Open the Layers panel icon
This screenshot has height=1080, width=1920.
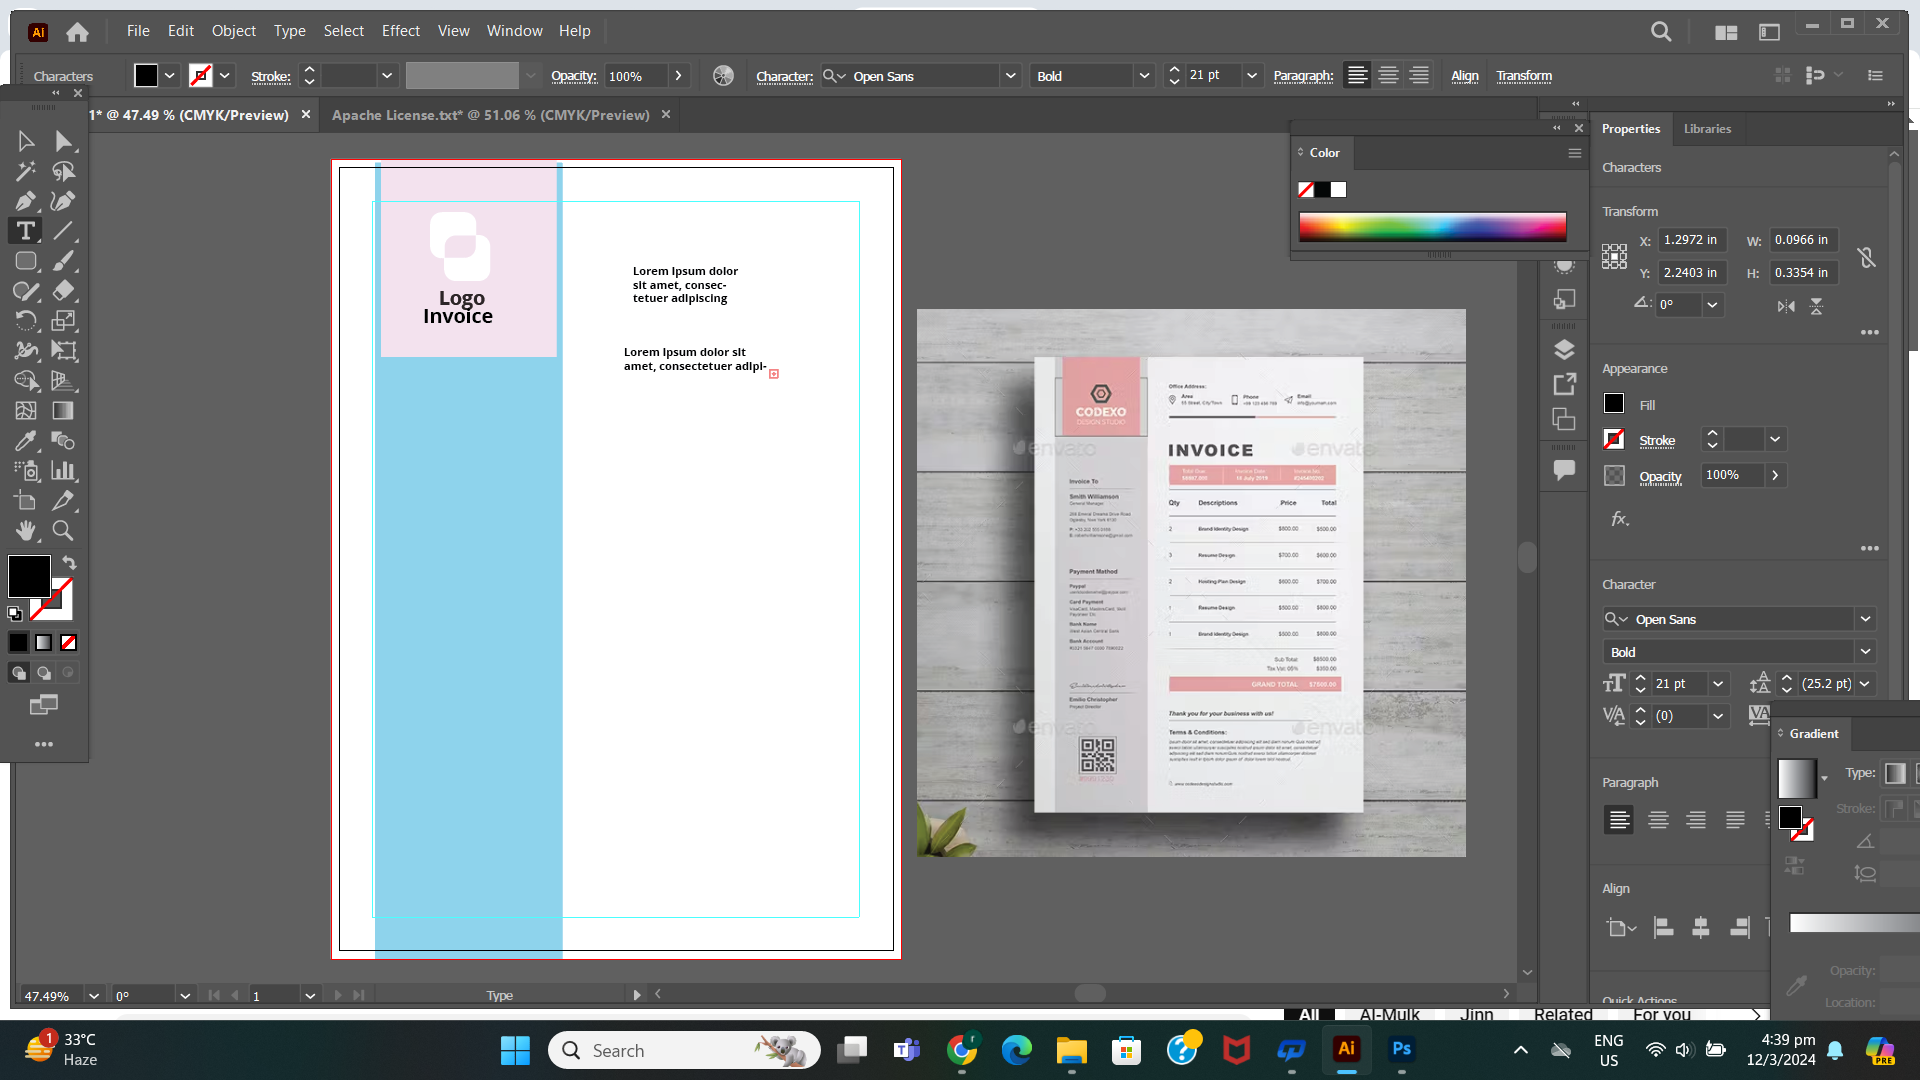point(1564,349)
